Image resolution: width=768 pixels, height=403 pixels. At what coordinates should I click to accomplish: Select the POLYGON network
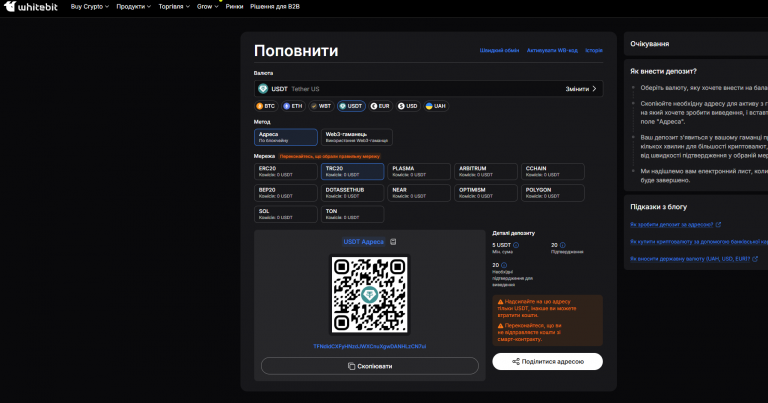(552, 193)
